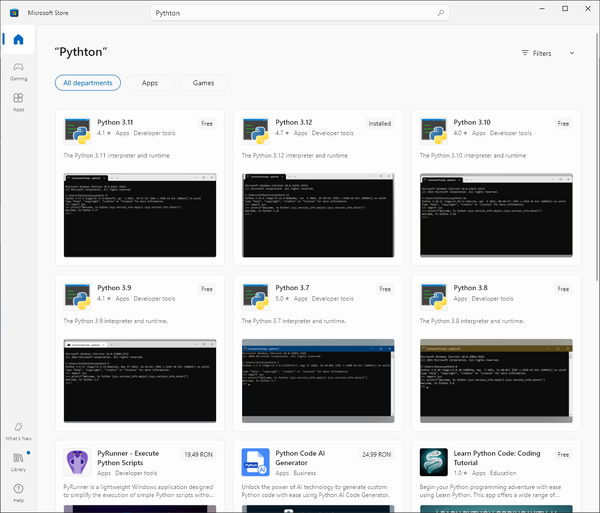Click the Python 3.10 title text
600x513 pixels.
472,122
